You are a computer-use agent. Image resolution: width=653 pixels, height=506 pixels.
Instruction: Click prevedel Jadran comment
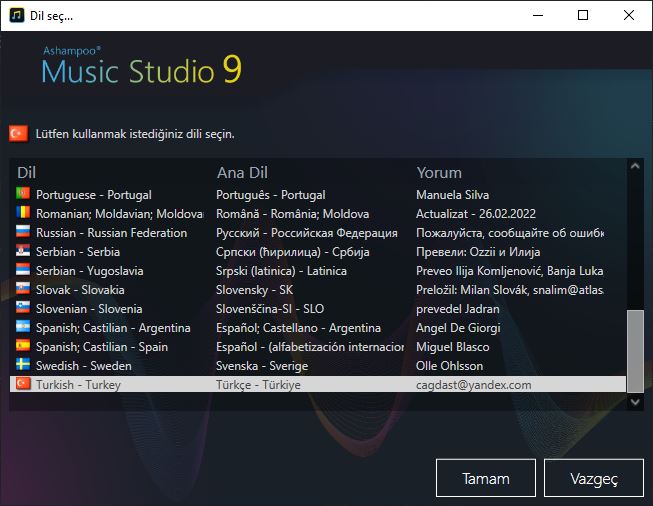458,309
